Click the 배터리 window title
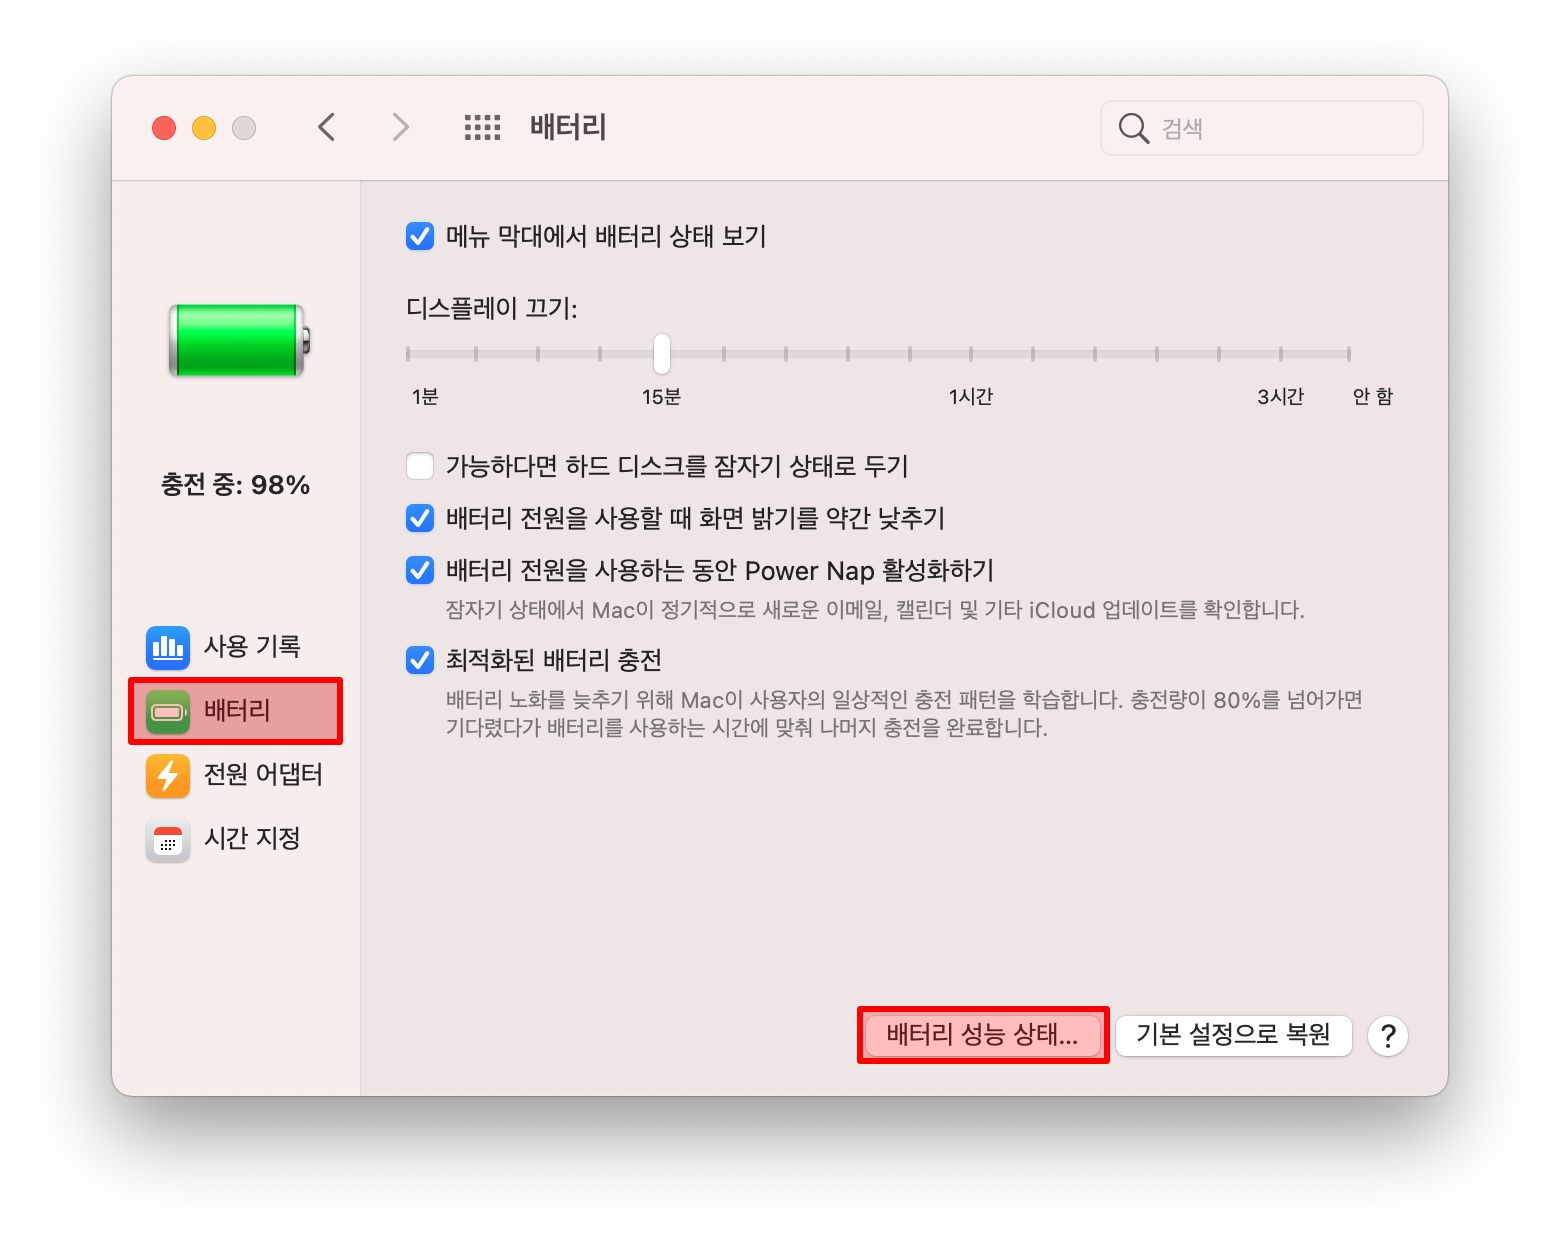 coord(568,127)
